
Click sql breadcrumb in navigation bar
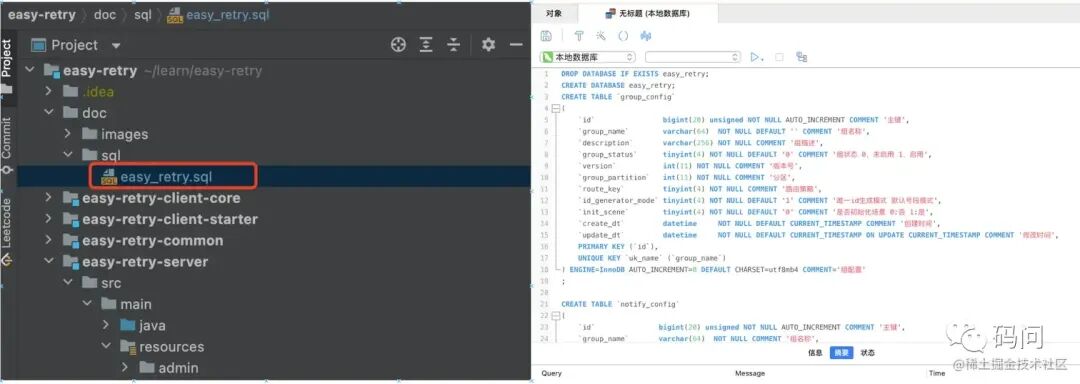[x=143, y=14]
